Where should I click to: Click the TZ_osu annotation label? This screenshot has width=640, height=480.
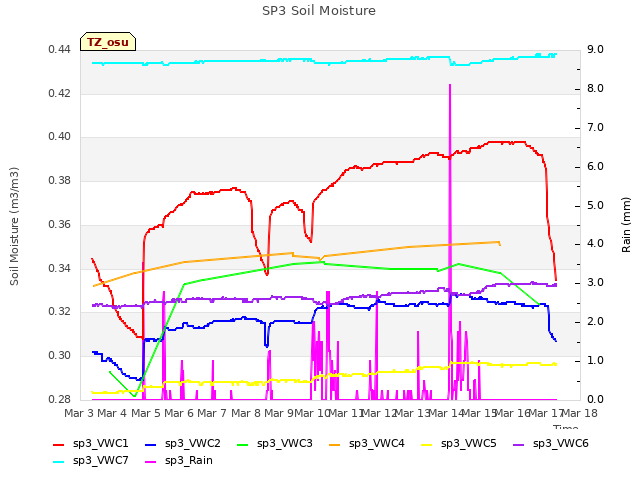pos(108,42)
